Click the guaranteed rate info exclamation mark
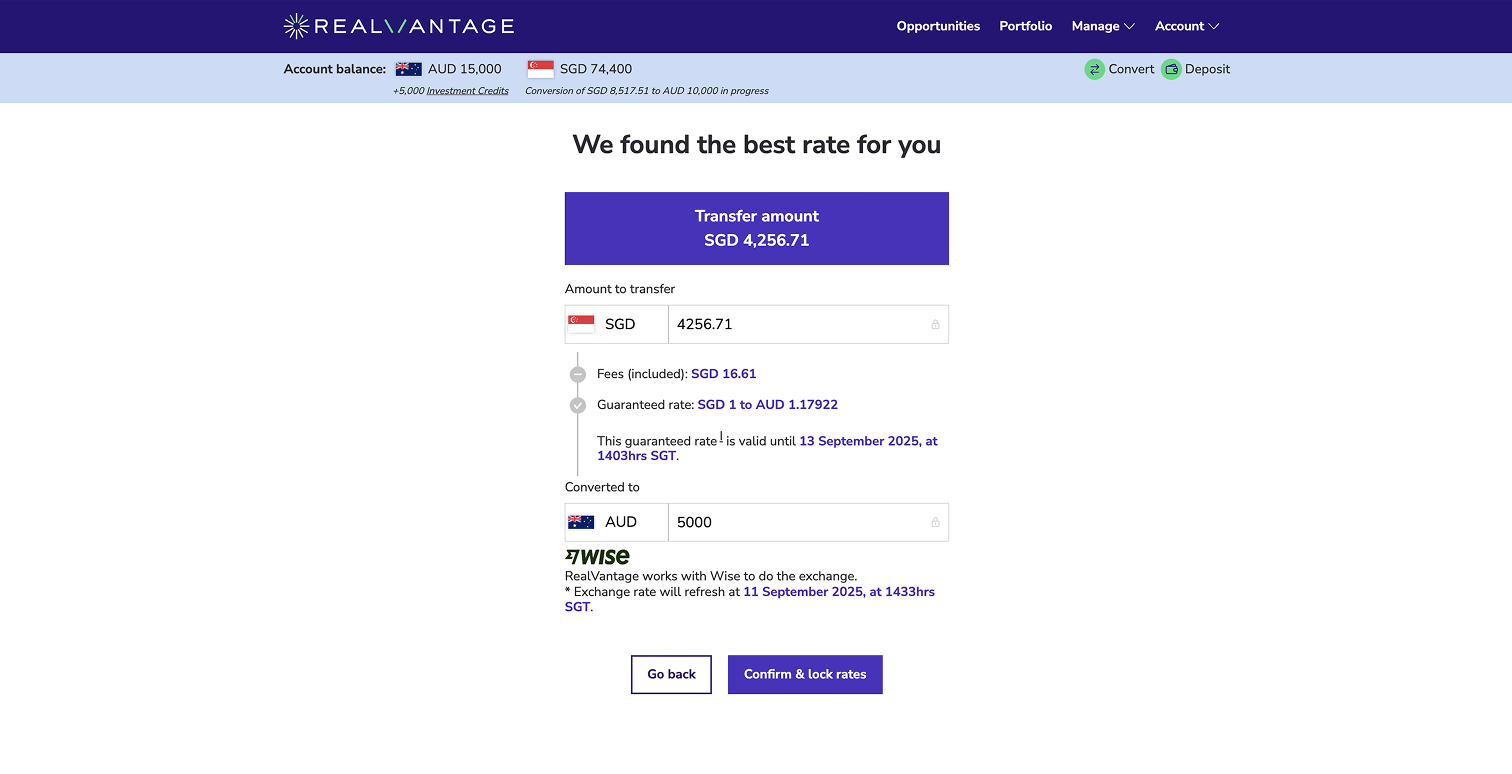1512x774 pixels. coord(721,437)
